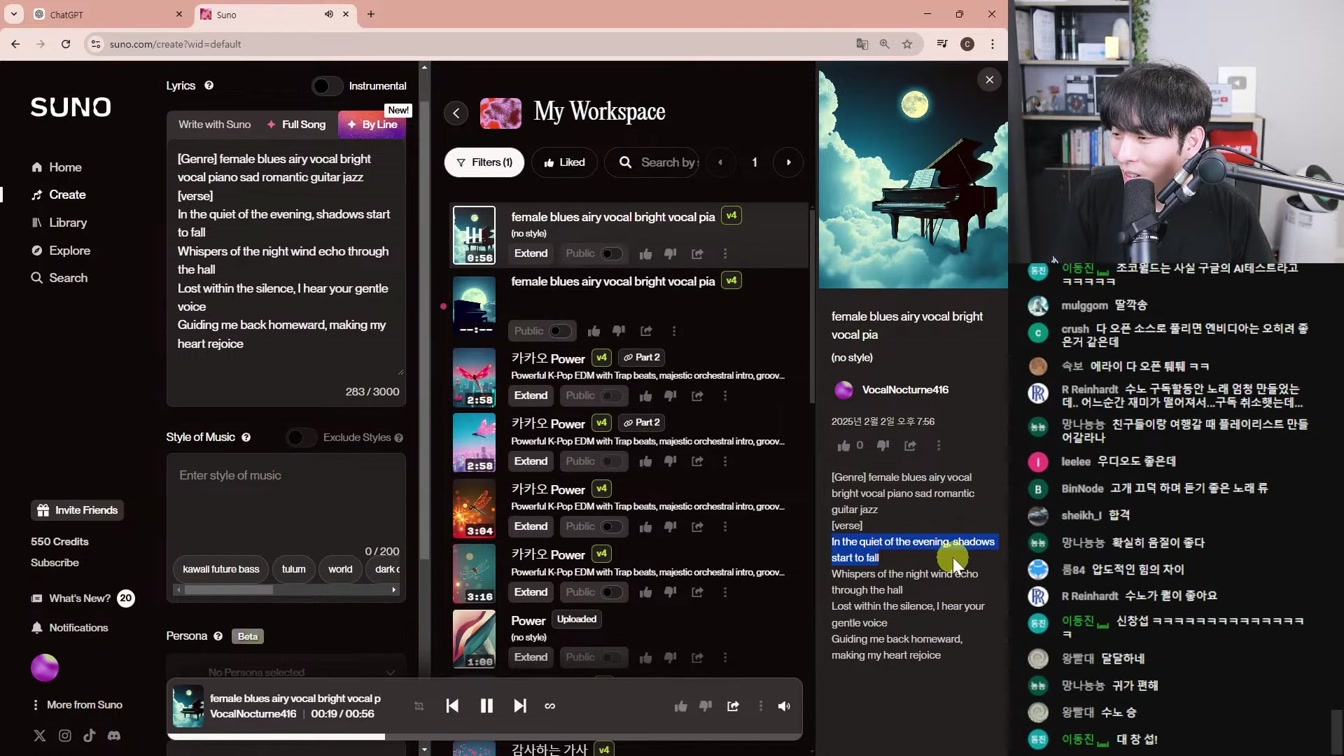Toggle Public on the uploaded Power song
This screenshot has height=756, width=1344.
pyautogui.click(x=611, y=658)
